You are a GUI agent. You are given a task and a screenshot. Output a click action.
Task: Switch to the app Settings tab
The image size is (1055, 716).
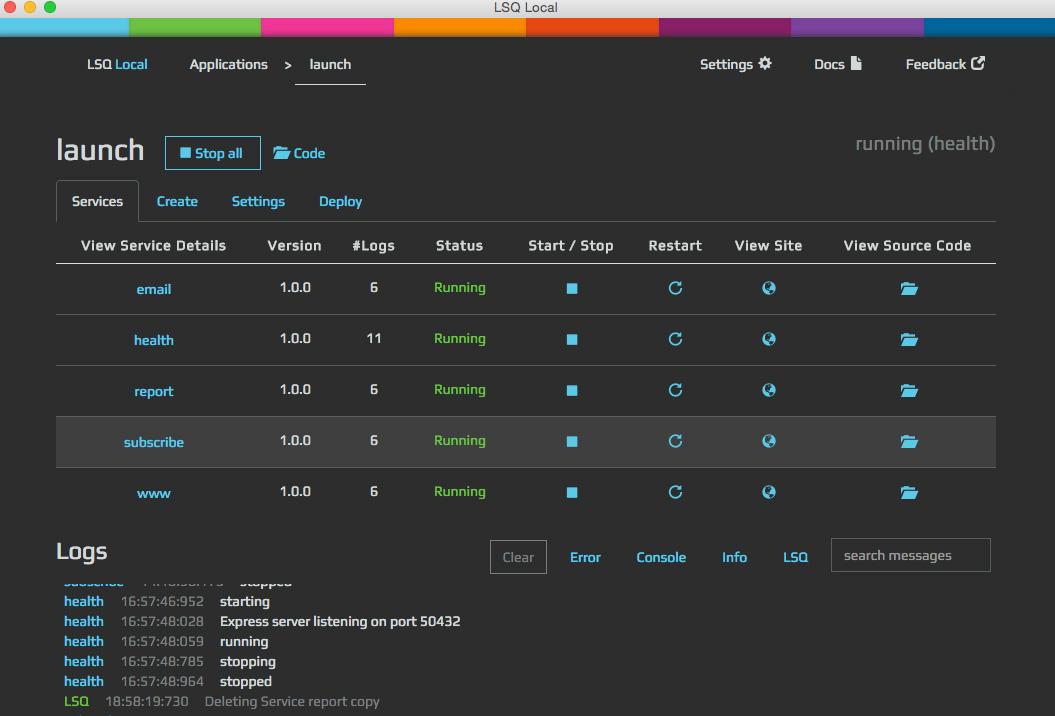pyautogui.click(x=258, y=202)
